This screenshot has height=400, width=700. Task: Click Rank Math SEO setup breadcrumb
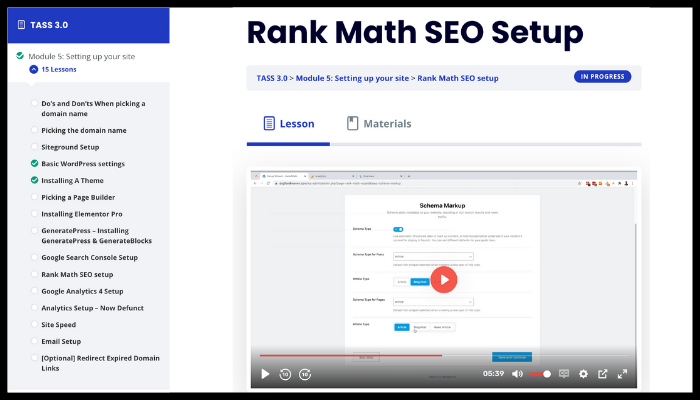458,78
